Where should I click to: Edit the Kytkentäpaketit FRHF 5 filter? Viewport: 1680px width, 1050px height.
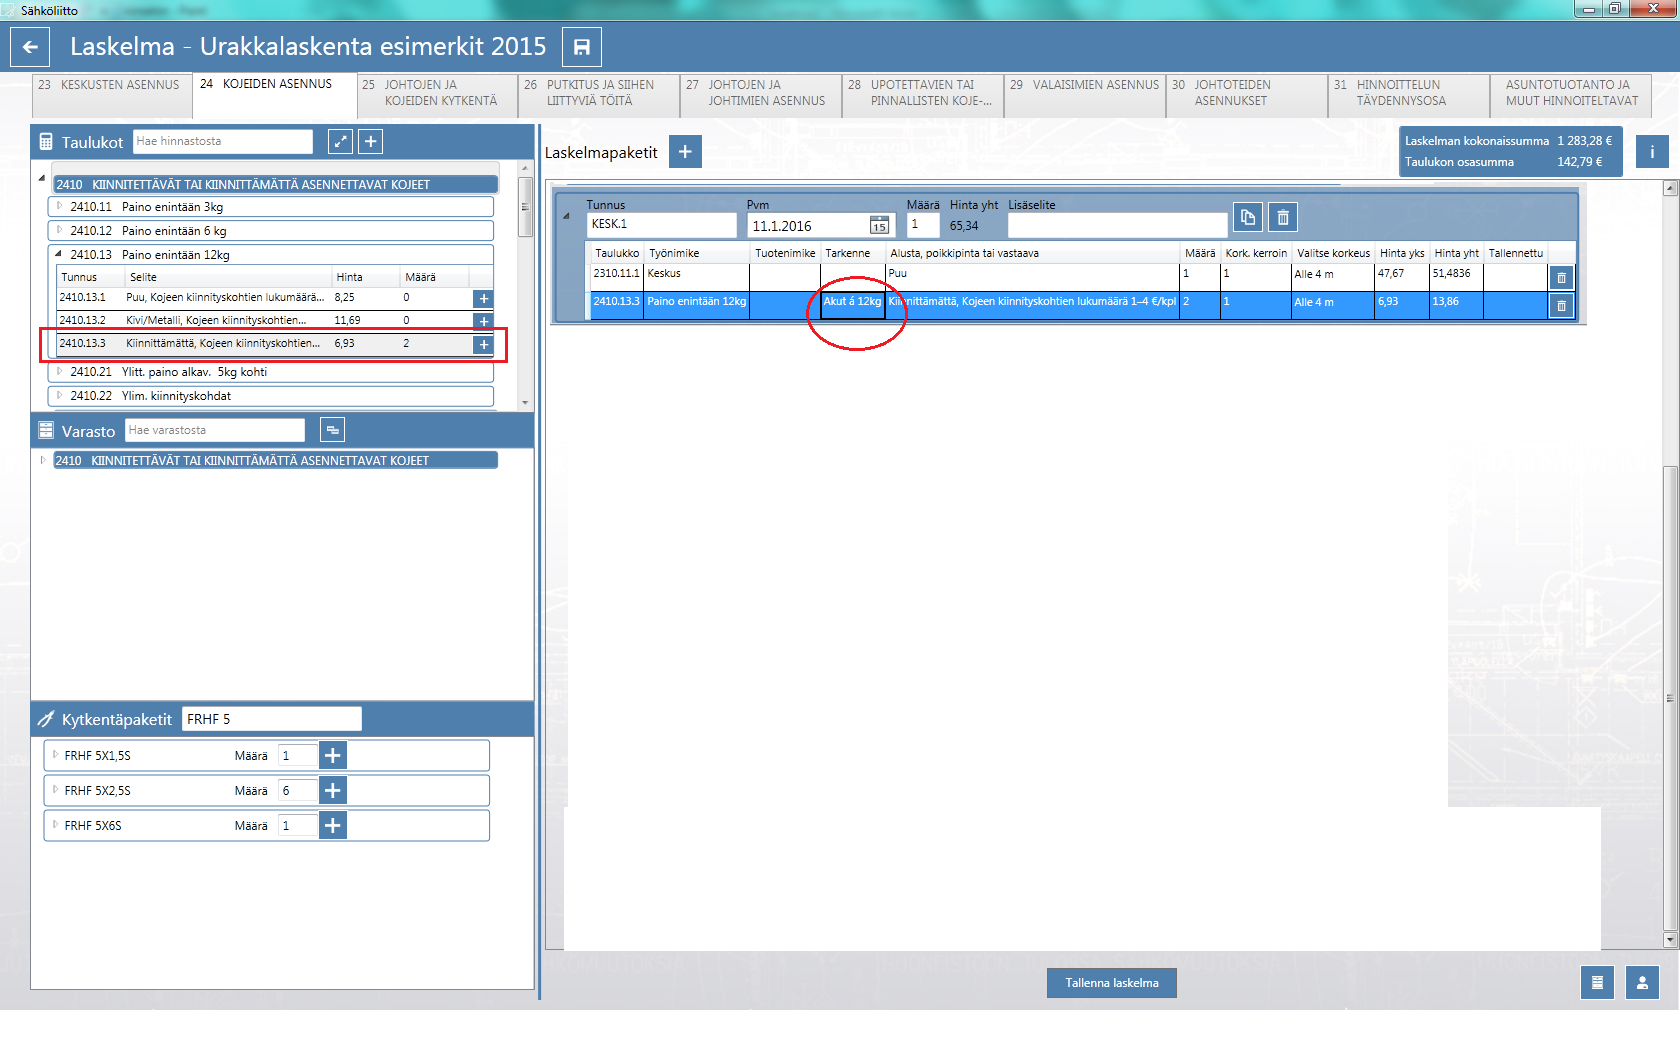(272, 719)
